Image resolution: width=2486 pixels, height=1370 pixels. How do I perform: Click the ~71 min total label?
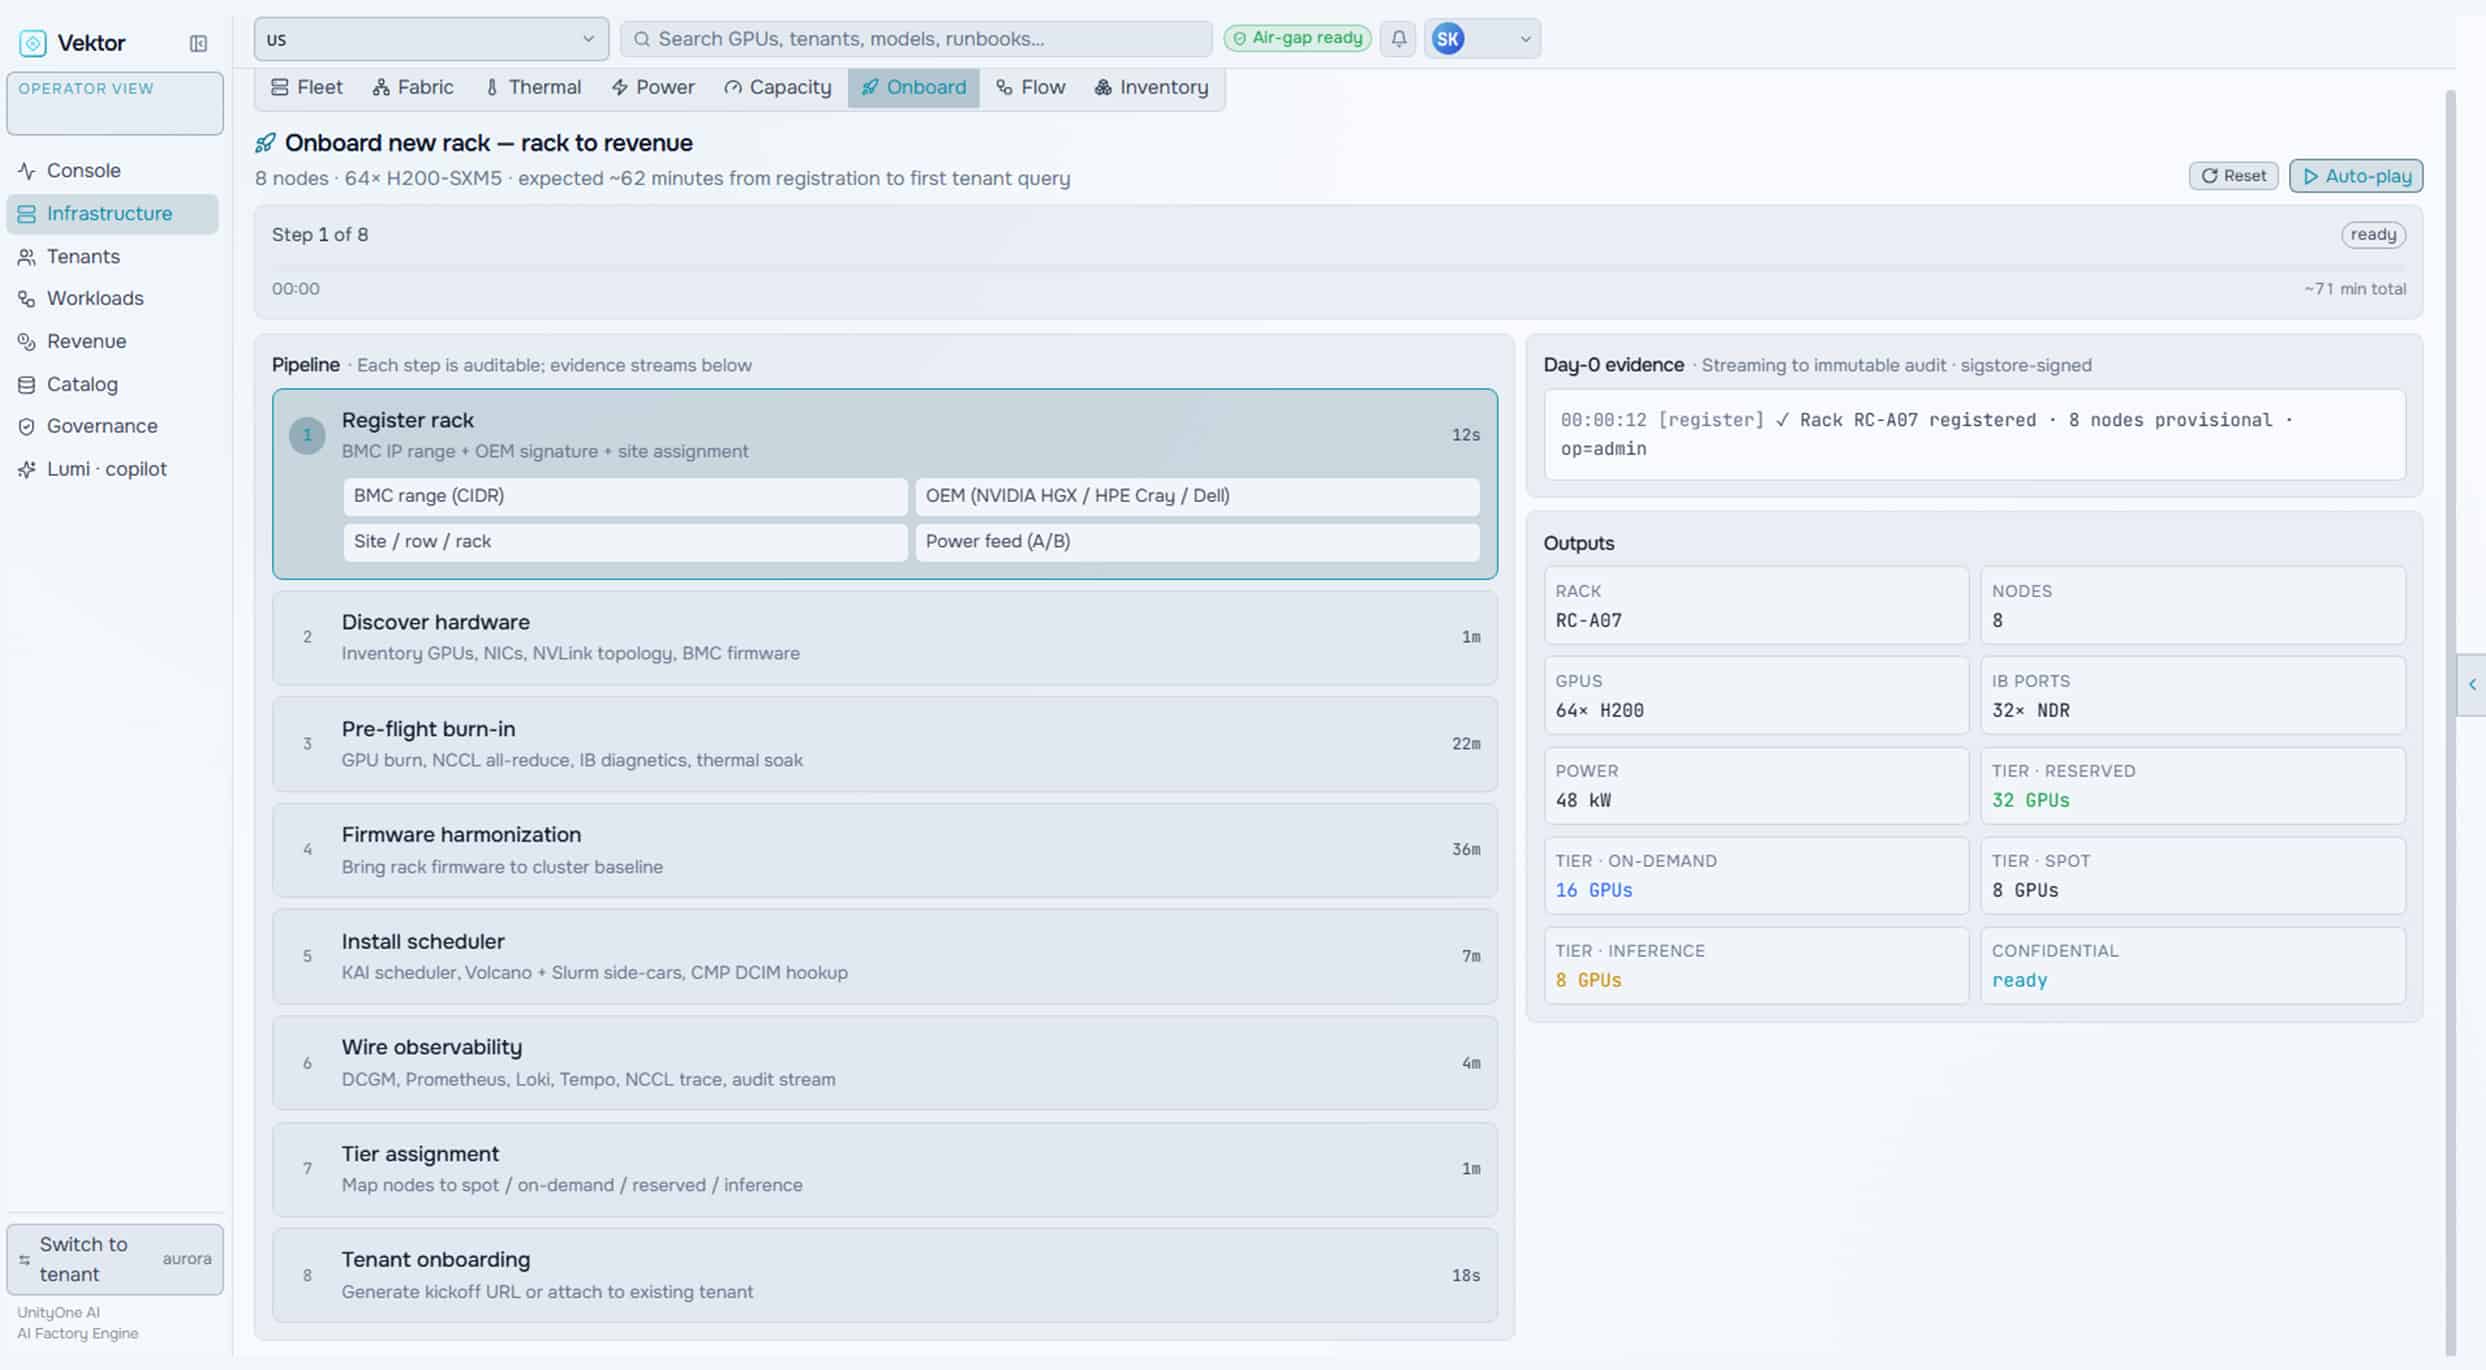(x=2354, y=289)
